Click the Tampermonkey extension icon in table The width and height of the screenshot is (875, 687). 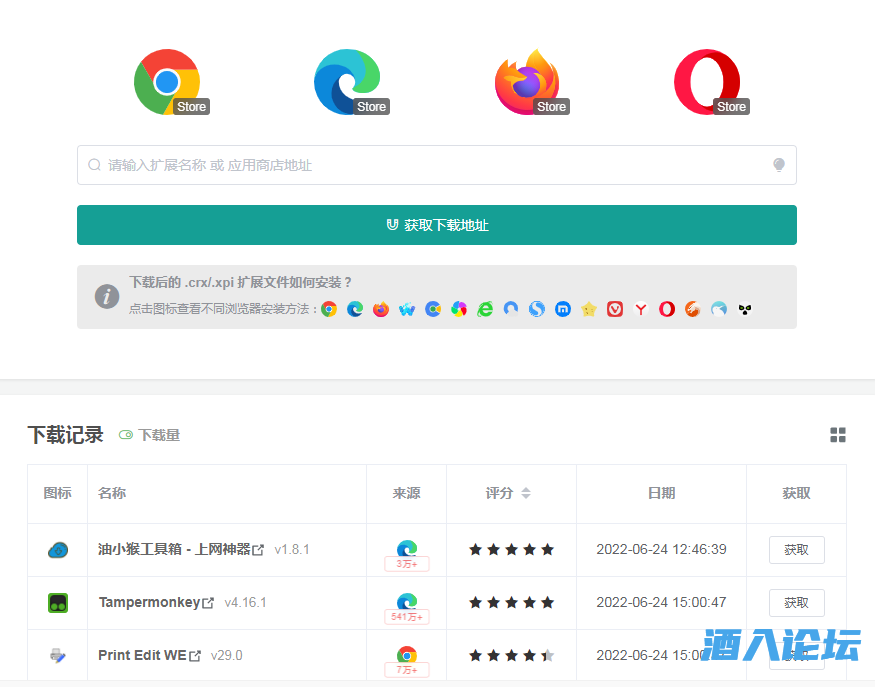[x=58, y=603]
